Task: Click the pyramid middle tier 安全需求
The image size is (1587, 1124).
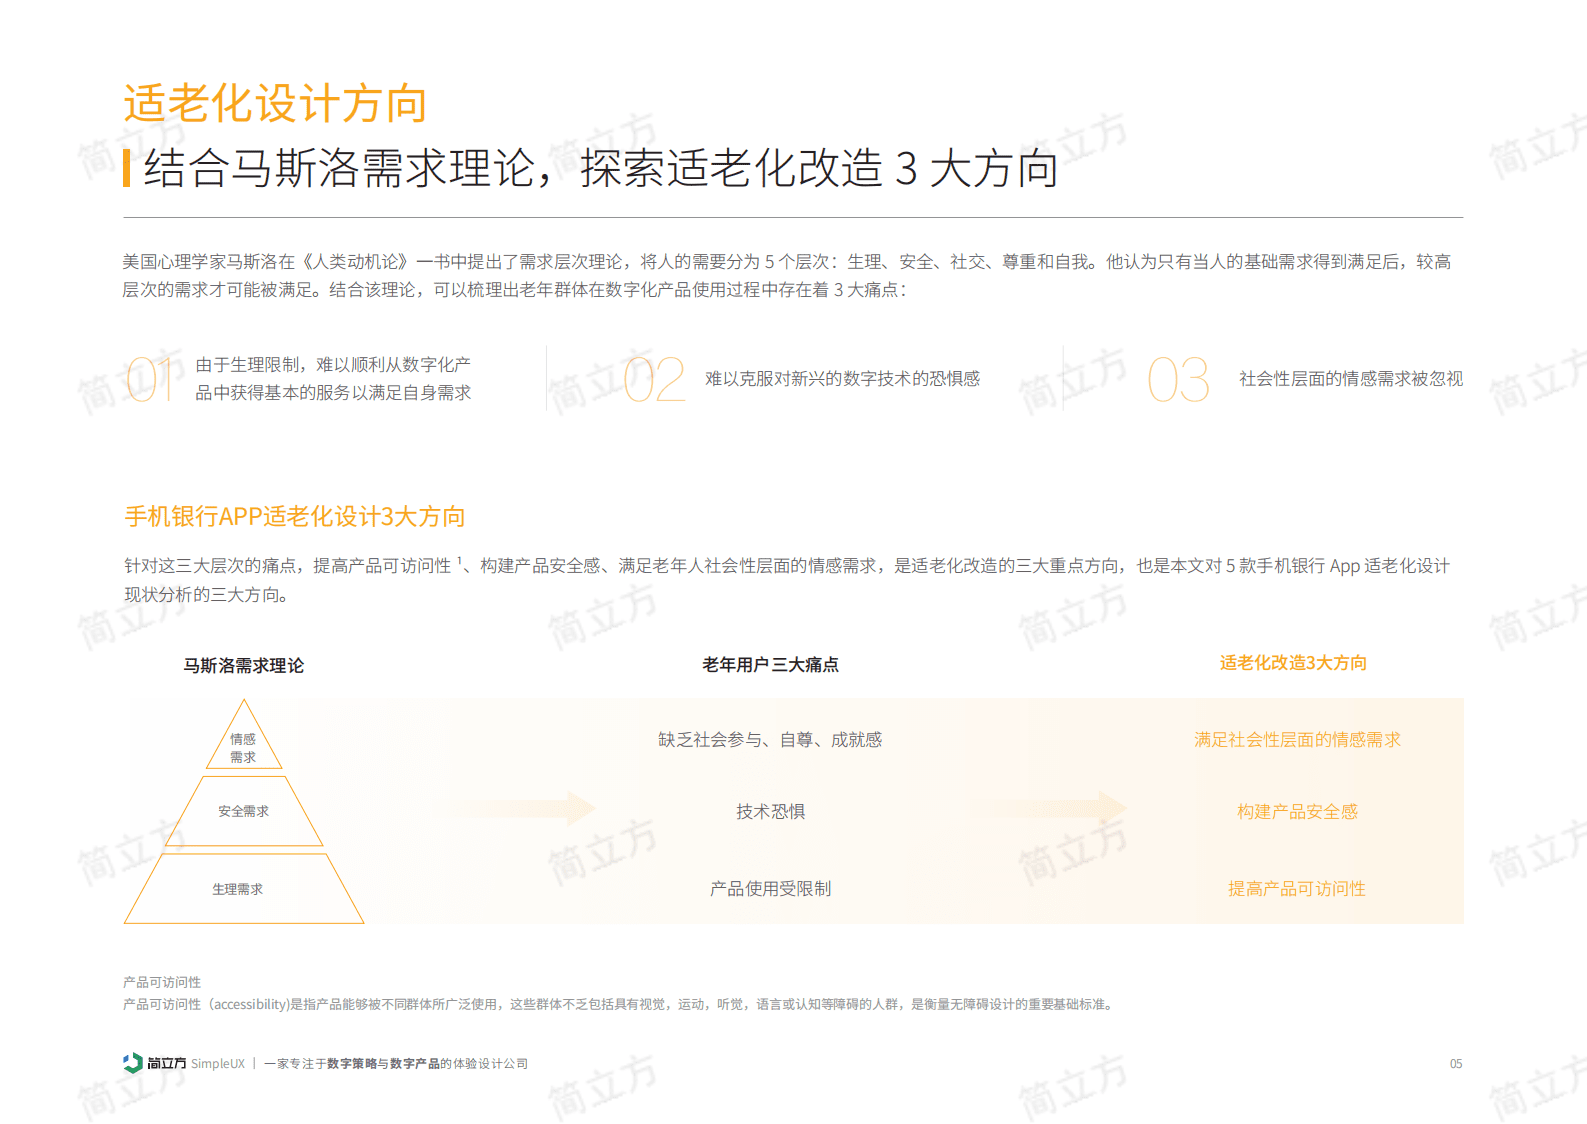Action: (x=243, y=811)
